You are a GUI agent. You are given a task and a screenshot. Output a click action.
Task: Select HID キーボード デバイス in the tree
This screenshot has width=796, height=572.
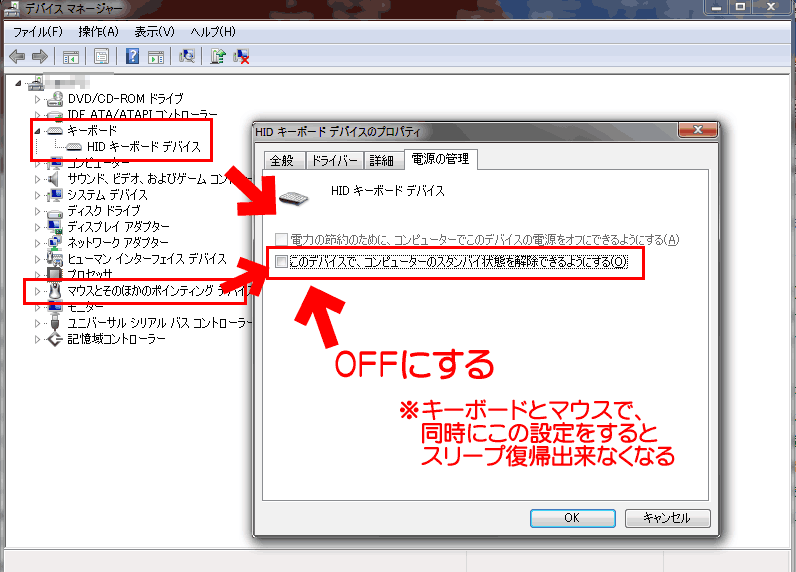[144, 147]
